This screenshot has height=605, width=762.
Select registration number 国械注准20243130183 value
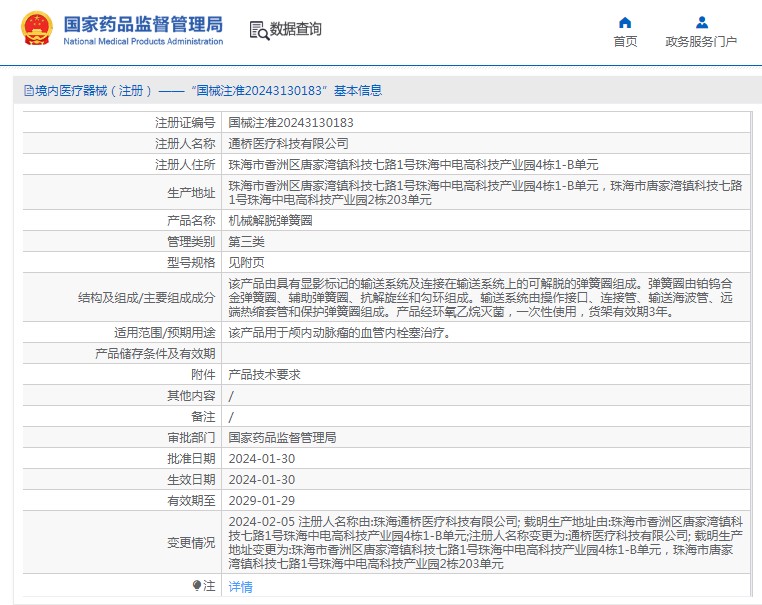tap(291, 123)
